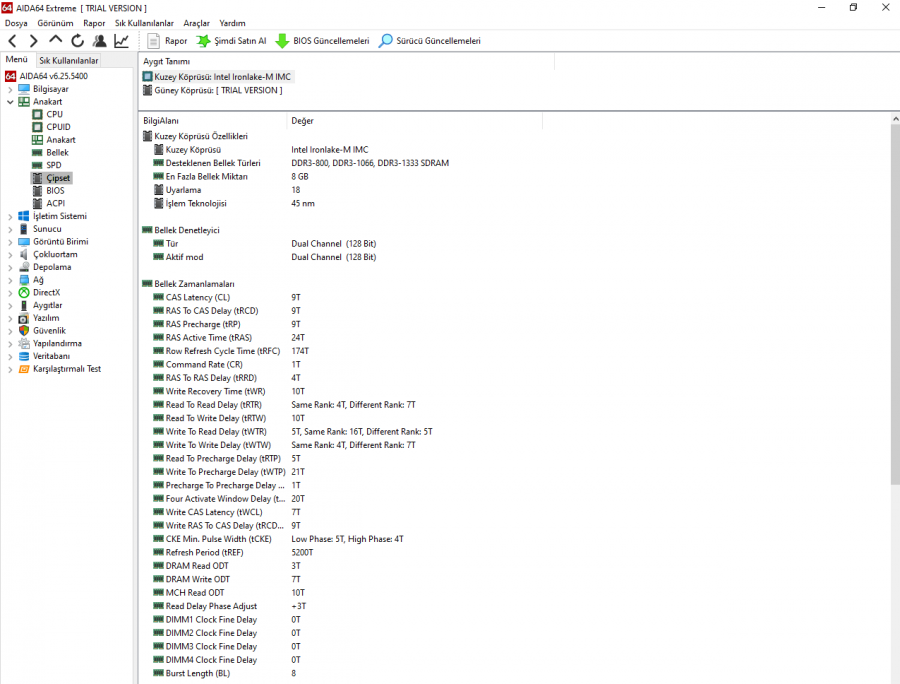
Task: Expand the Depolama tree node
Action: coord(10,267)
